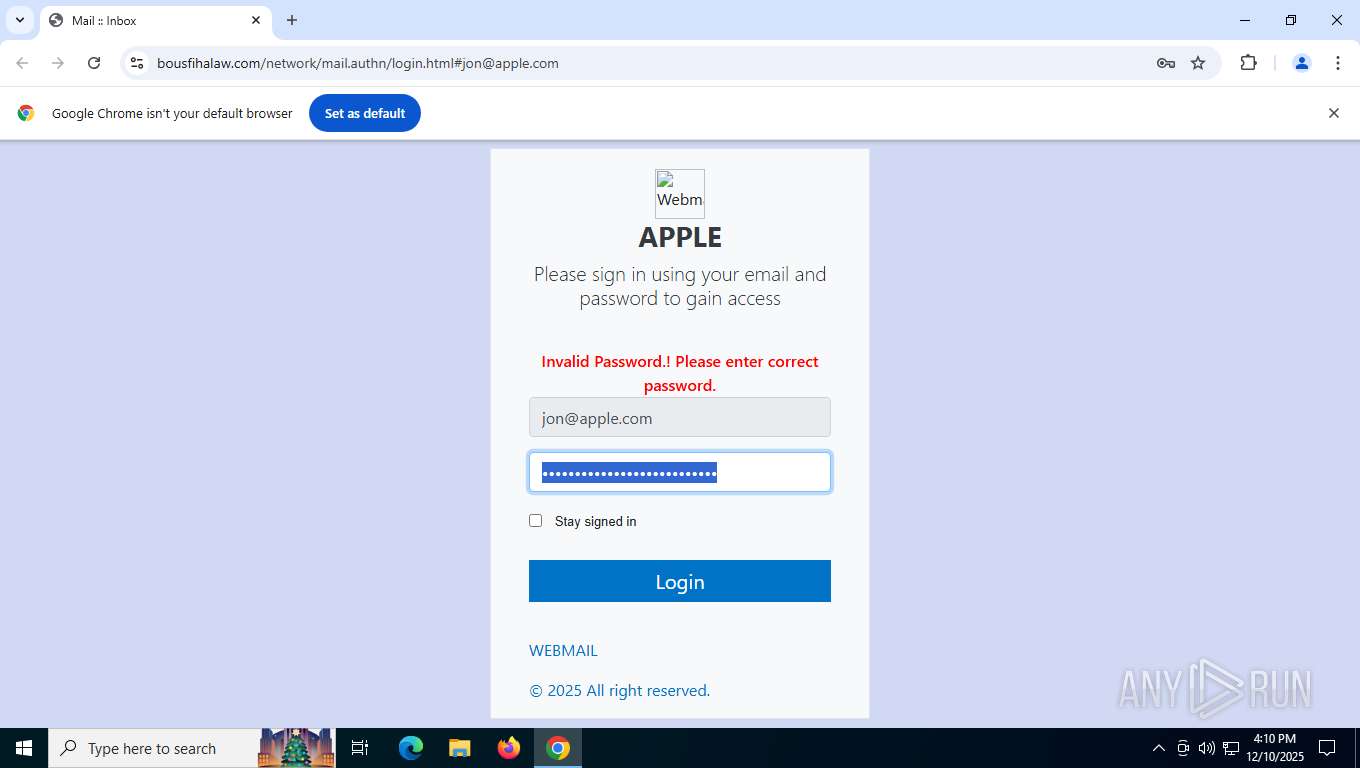Open the Chrome profile avatar
This screenshot has height=768, width=1360.
tap(1302, 63)
